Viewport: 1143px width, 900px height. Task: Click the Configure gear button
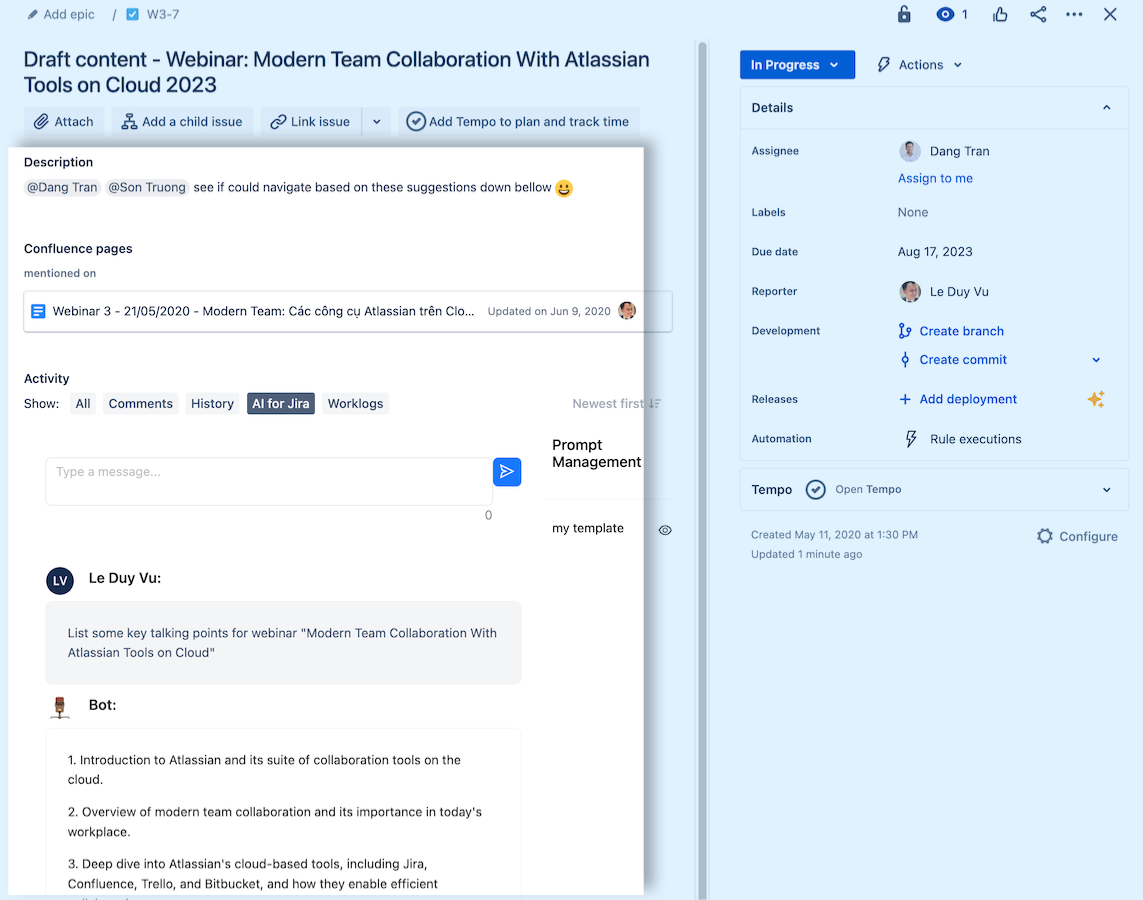tap(1077, 536)
